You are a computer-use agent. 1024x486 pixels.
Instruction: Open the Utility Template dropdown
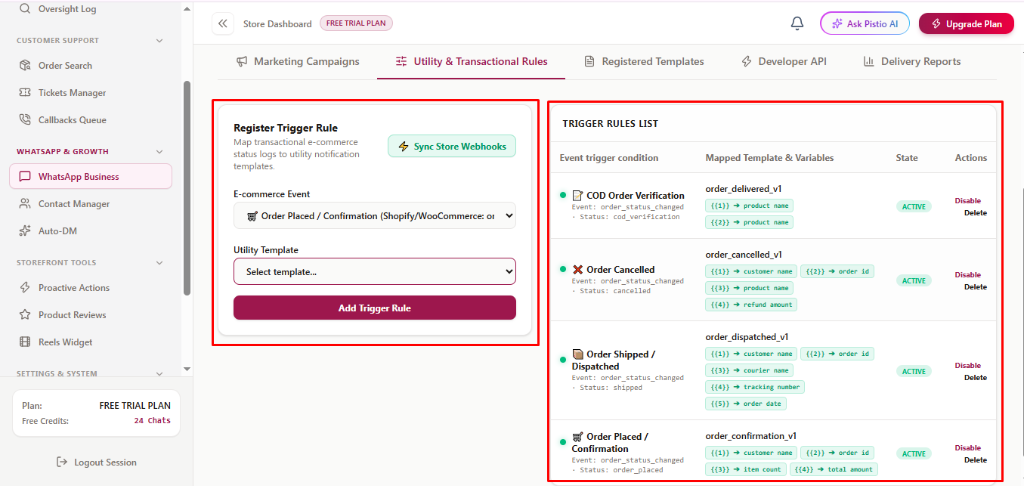(374, 272)
